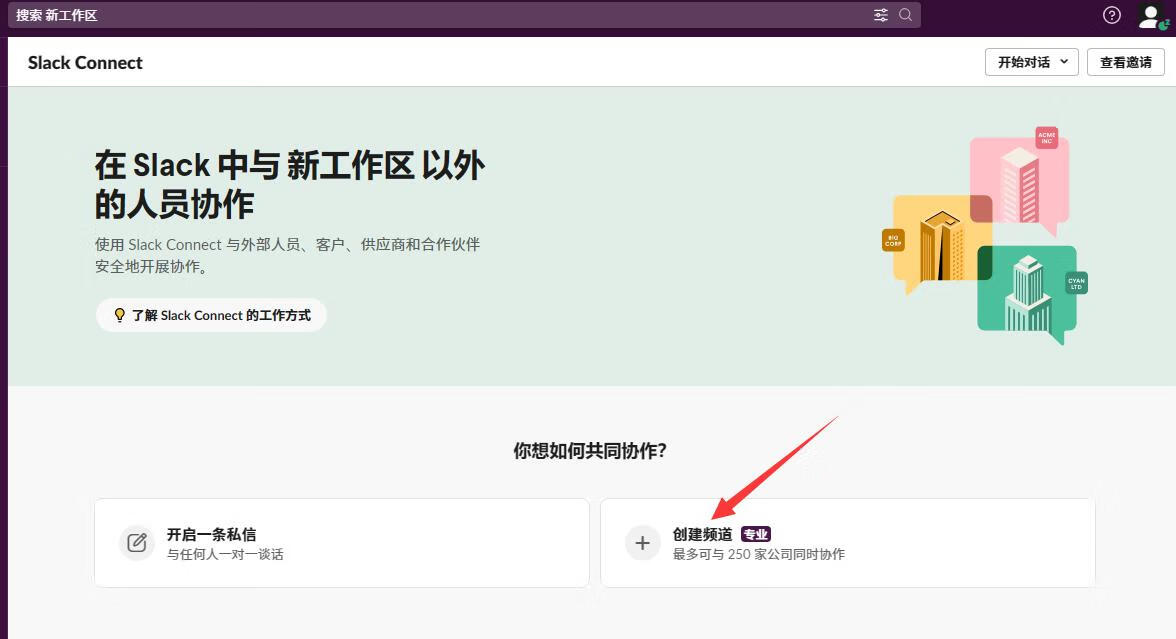The height and width of the screenshot is (639, 1176).
Task: Click the 与任何人一对一谈话 subtitle
Action: click(225, 554)
